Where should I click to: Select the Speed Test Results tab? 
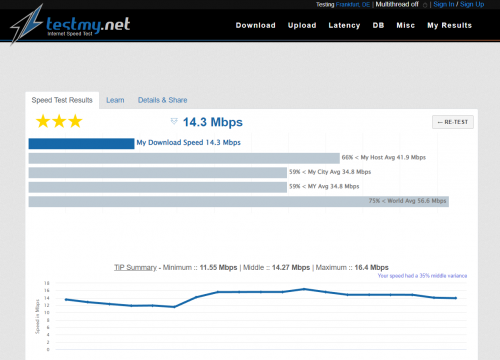(62, 100)
